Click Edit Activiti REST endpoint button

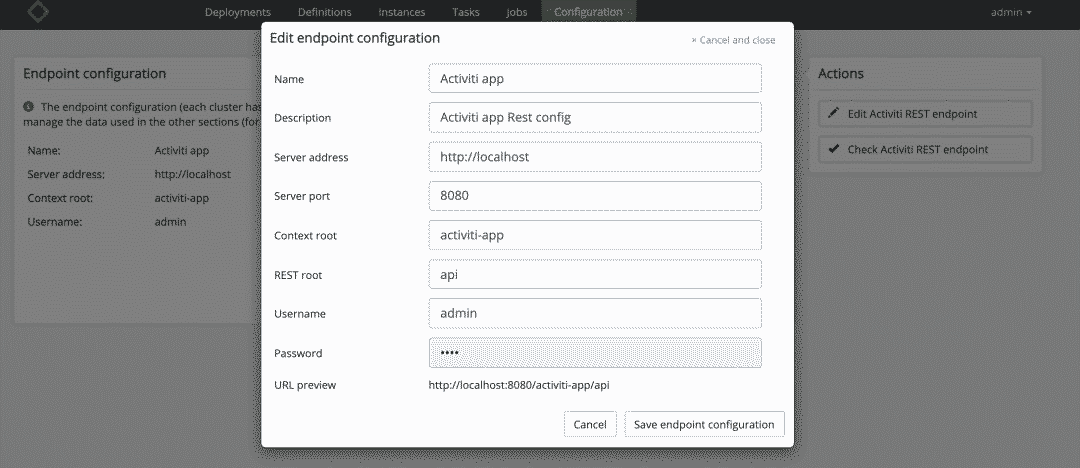tap(925, 114)
